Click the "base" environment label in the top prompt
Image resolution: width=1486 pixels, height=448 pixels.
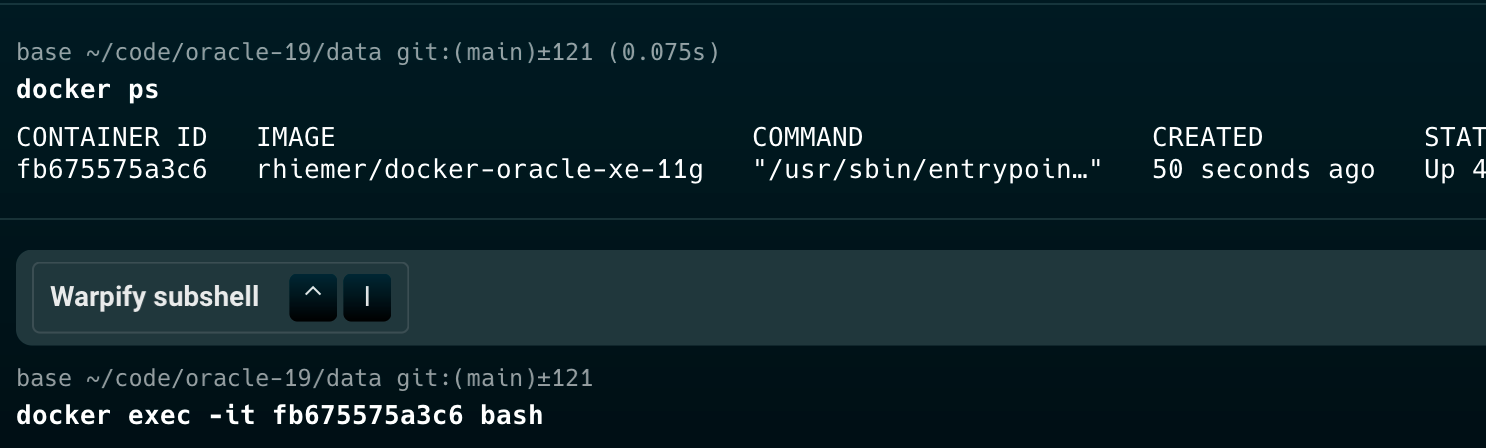point(44,52)
